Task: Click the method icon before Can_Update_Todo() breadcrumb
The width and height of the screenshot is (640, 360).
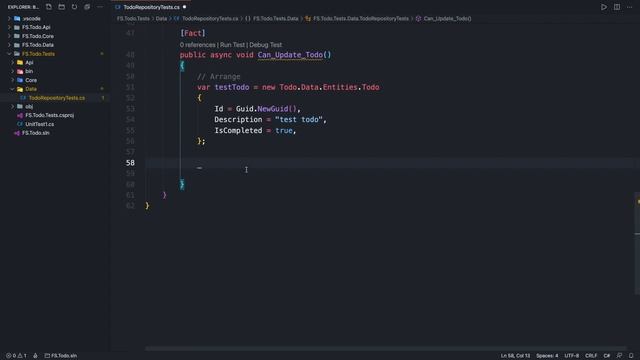Action: coord(418,18)
